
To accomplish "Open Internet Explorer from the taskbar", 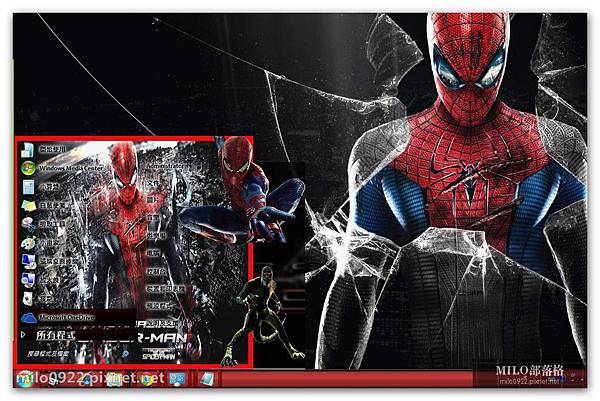I will tap(85, 379).
